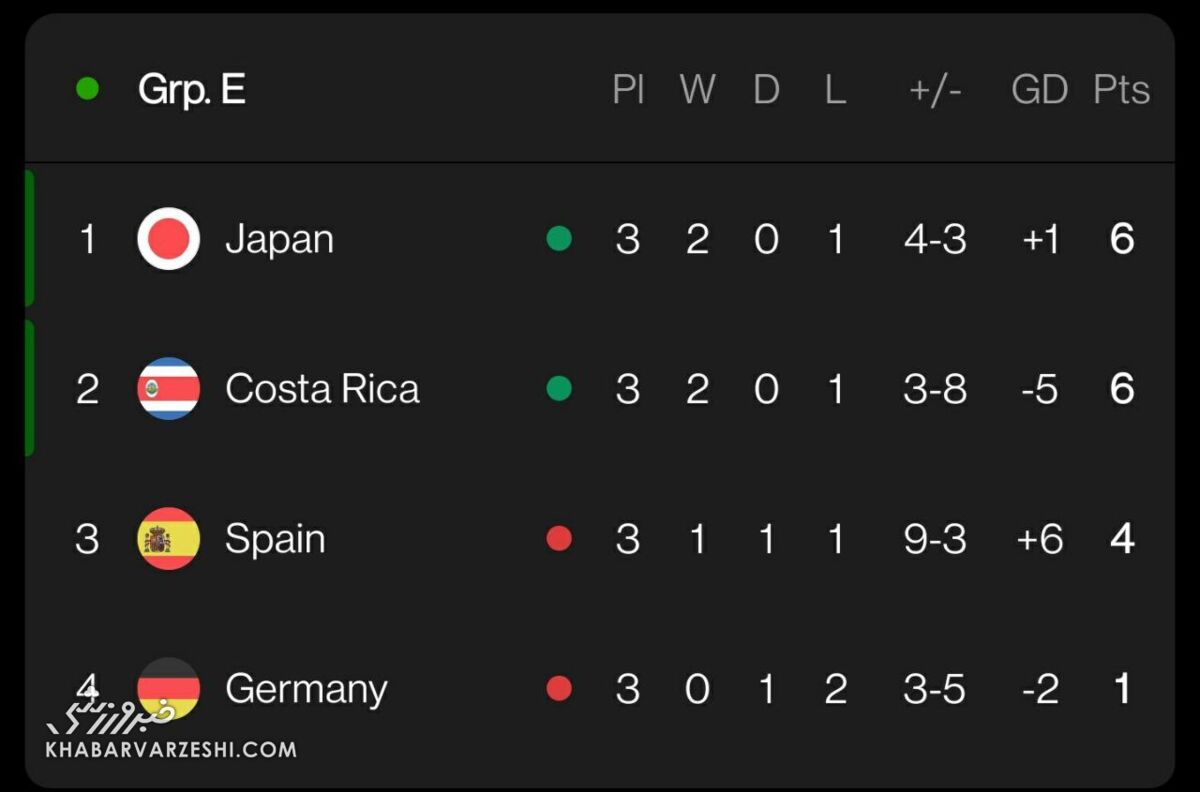This screenshot has width=1200, height=792.
Task: Click the Pts column header
Action: point(1121,90)
